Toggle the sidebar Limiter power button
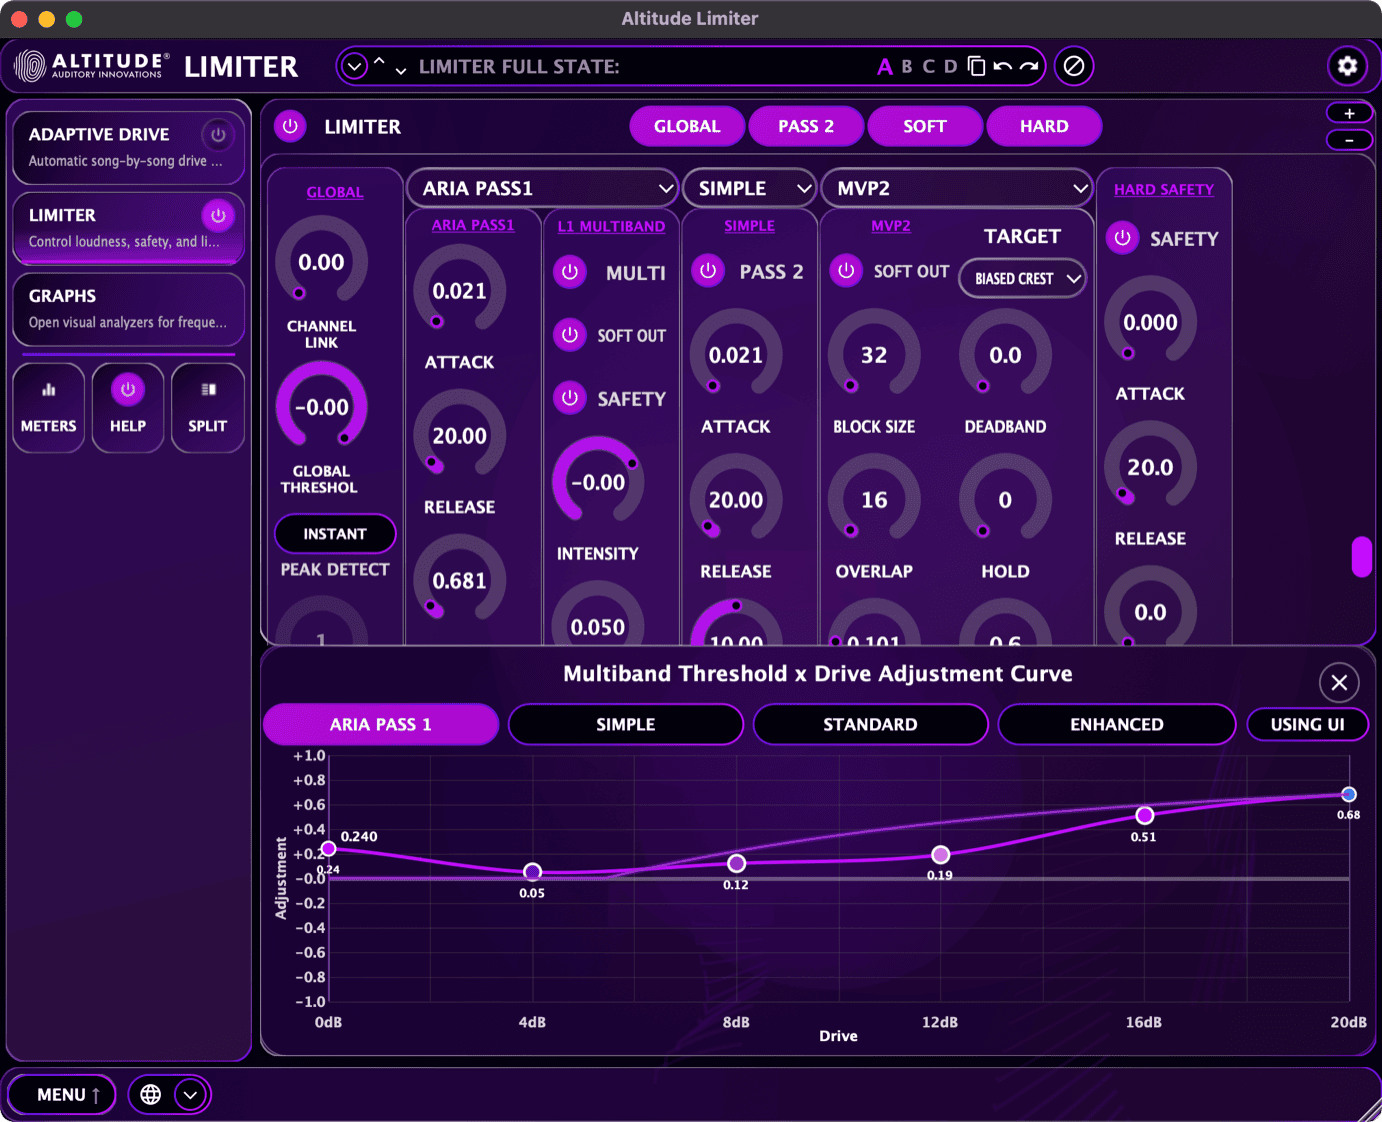The width and height of the screenshot is (1382, 1122). point(218,215)
